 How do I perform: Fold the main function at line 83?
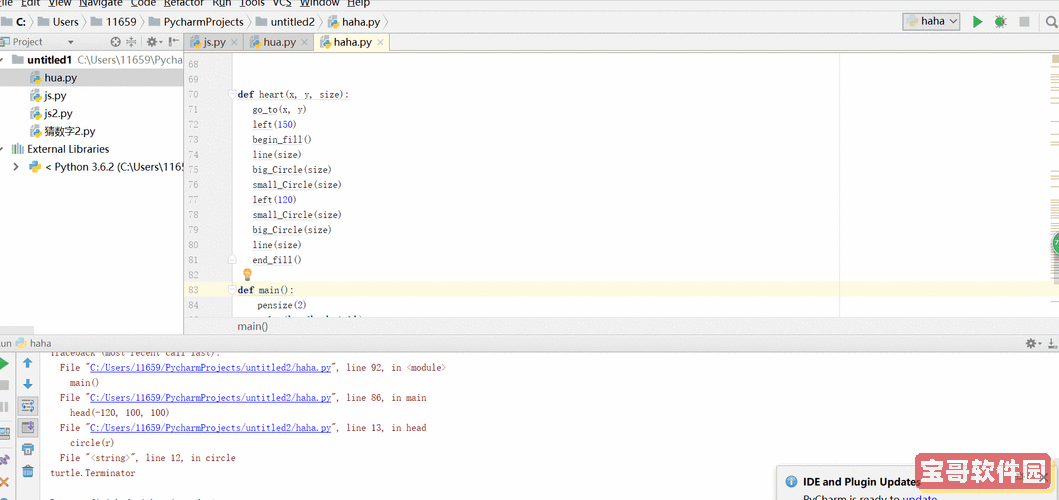tap(232, 290)
